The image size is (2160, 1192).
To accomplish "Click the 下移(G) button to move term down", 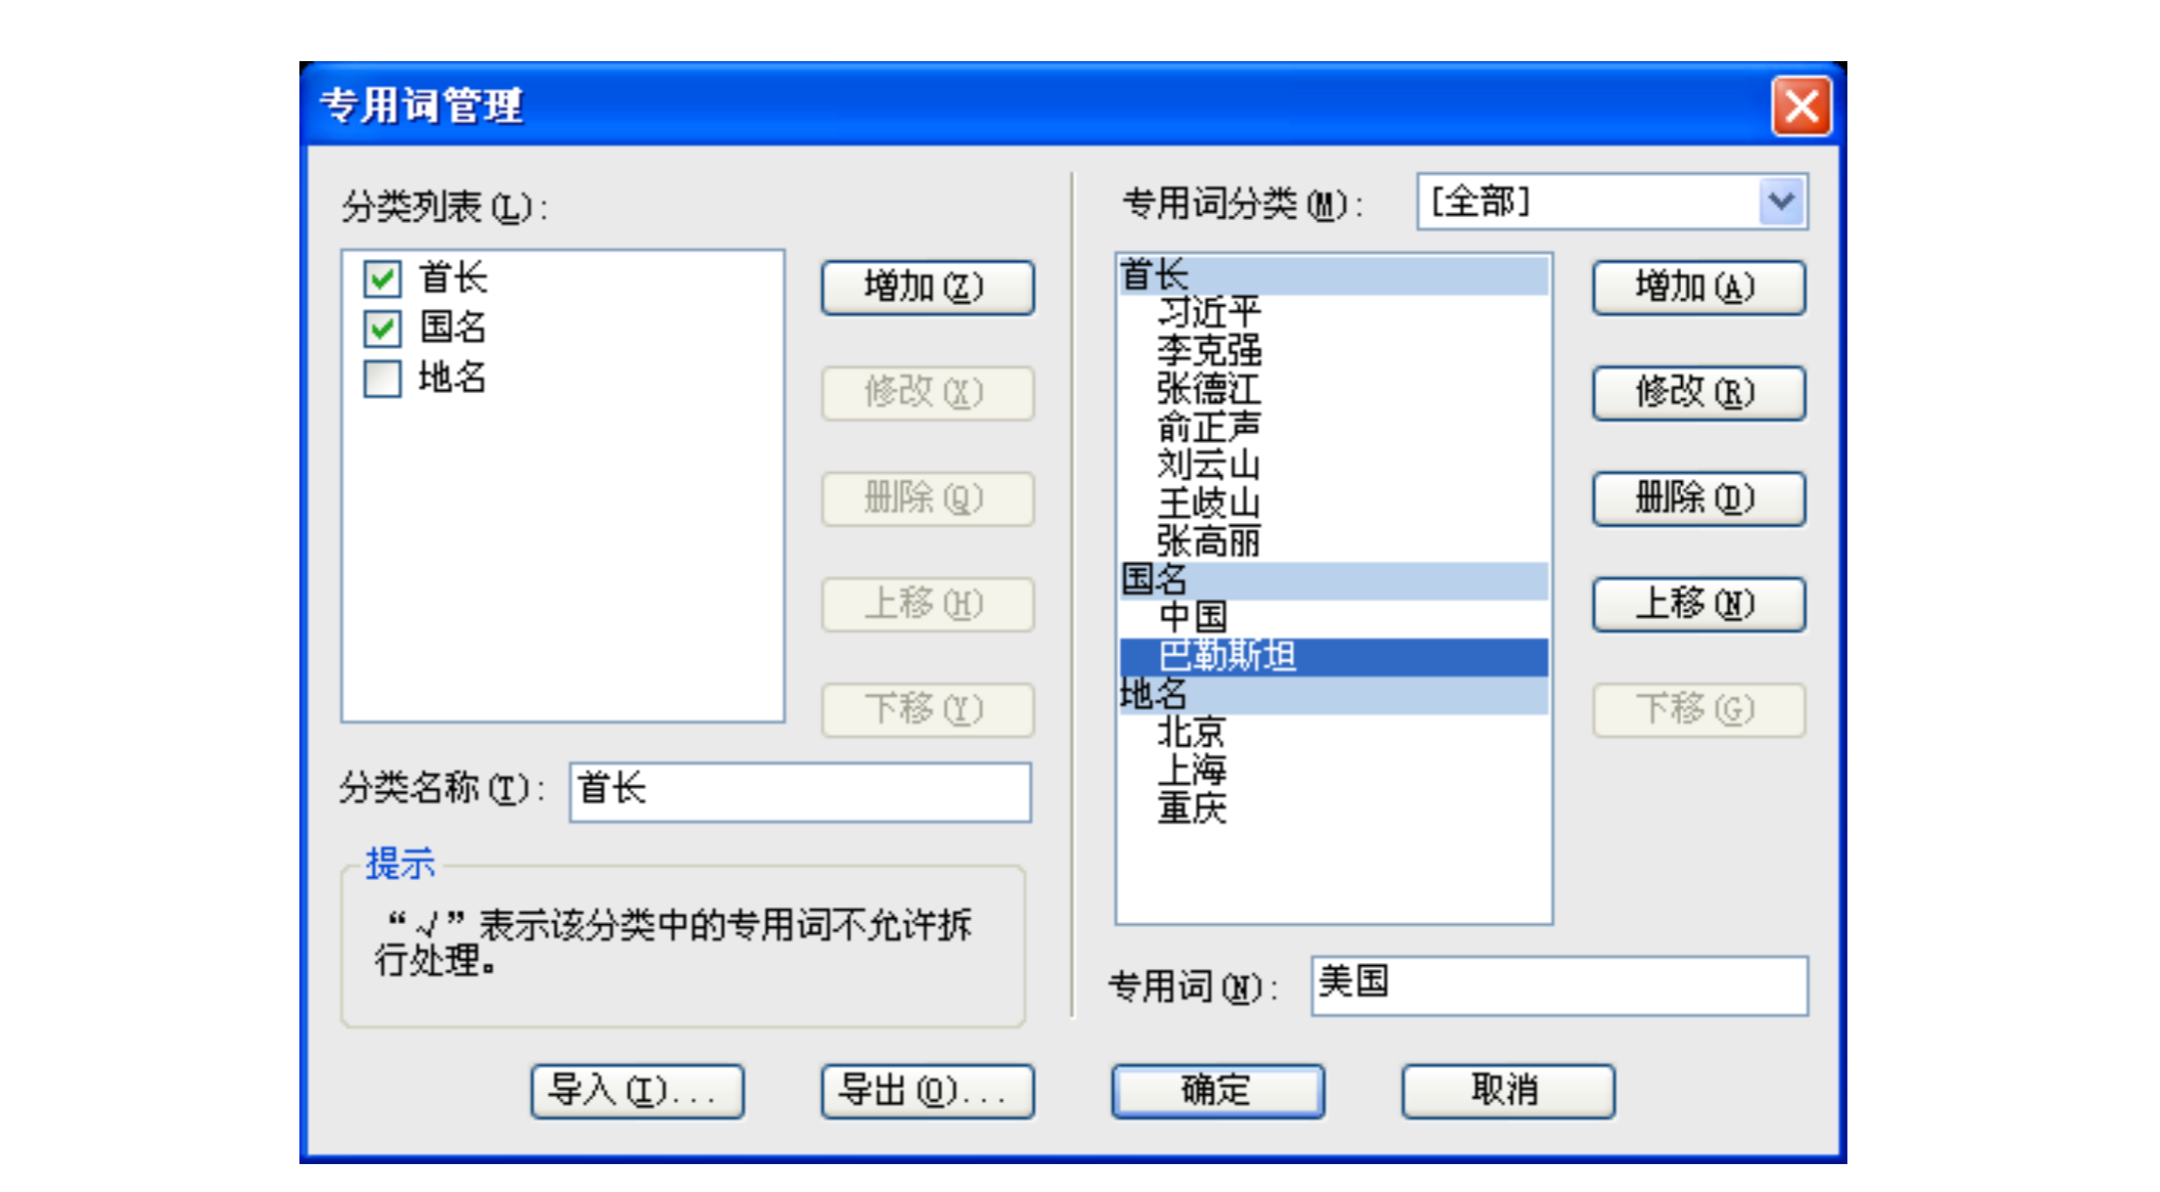I will coord(1695,709).
